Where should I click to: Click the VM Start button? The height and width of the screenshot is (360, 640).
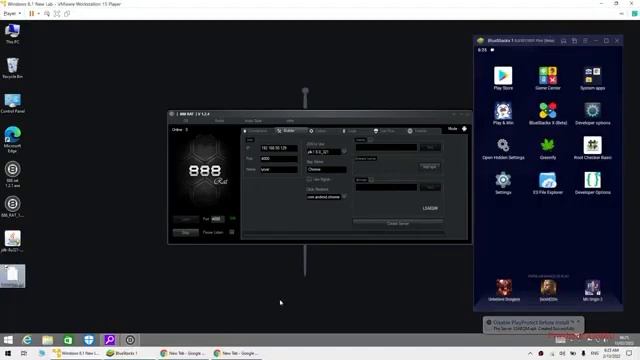pyautogui.click(x=8, y=340)
